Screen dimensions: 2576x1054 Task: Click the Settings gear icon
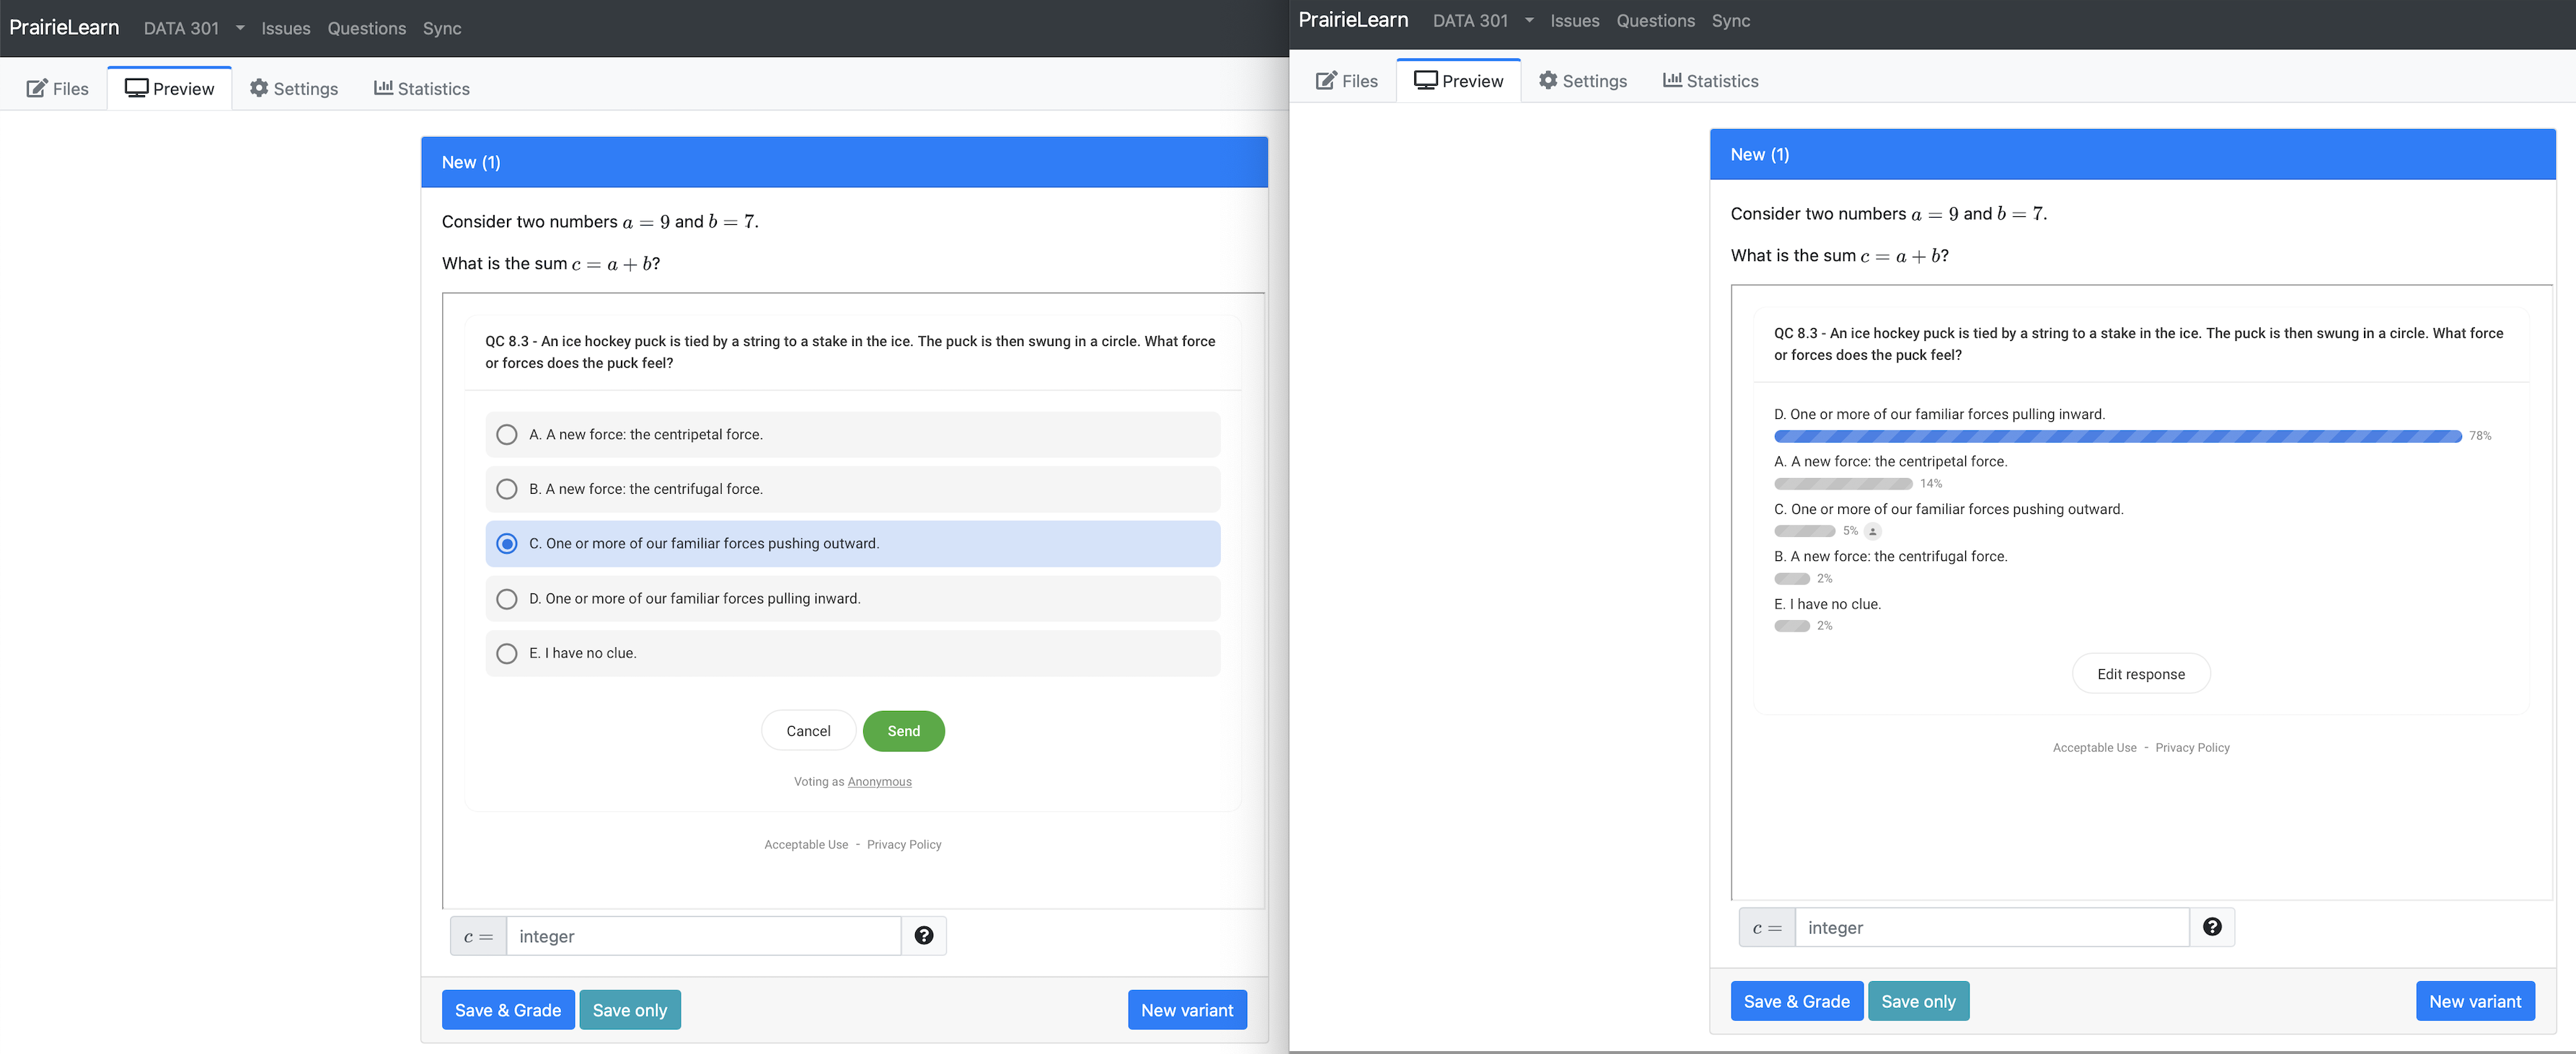pos(260,88)
